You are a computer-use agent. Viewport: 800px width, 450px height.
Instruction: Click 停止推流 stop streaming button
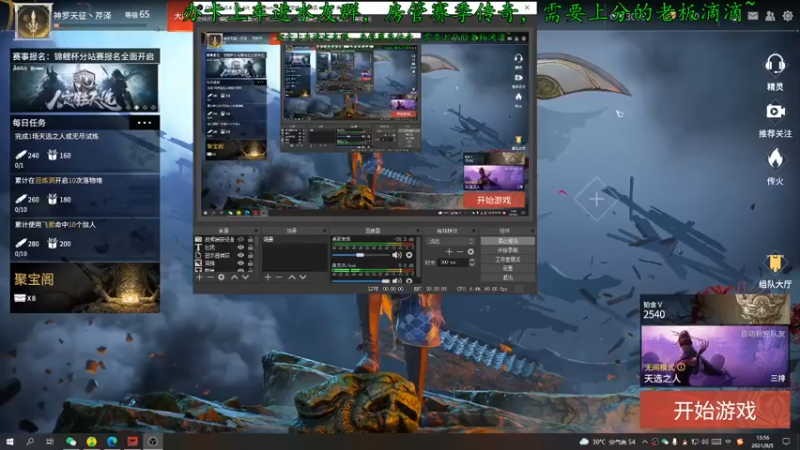pyautogui.click(x=507, y=241)
